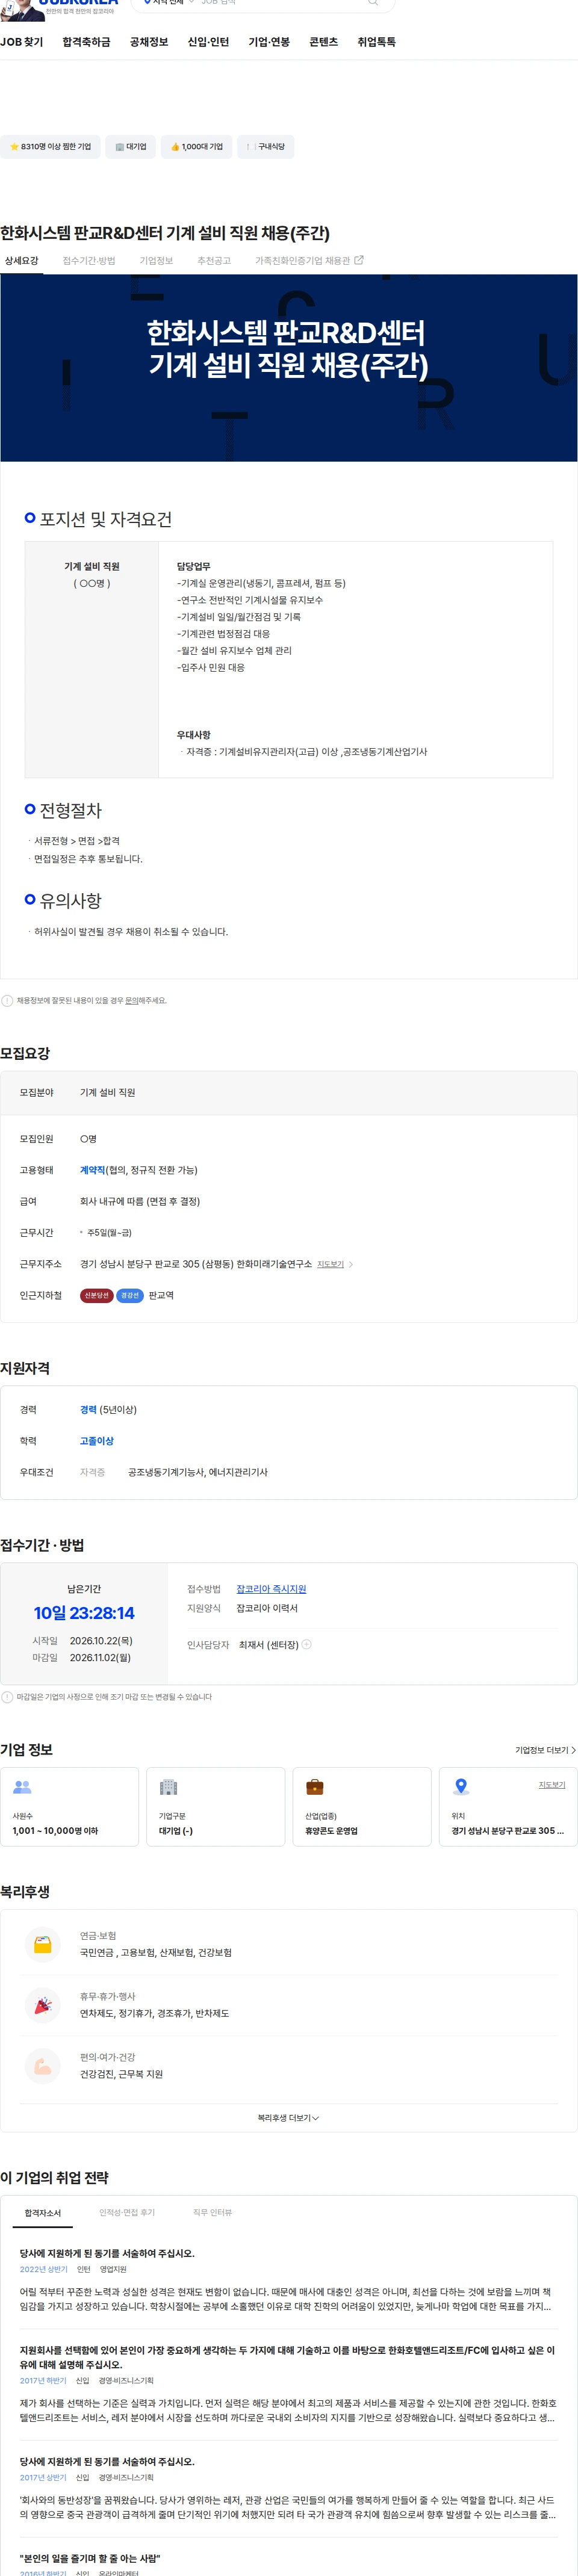Viewport: 578px width, 2576px height.
Task: Open the "본인의 일을 즐기며" essay
Action: (89, 2560)
